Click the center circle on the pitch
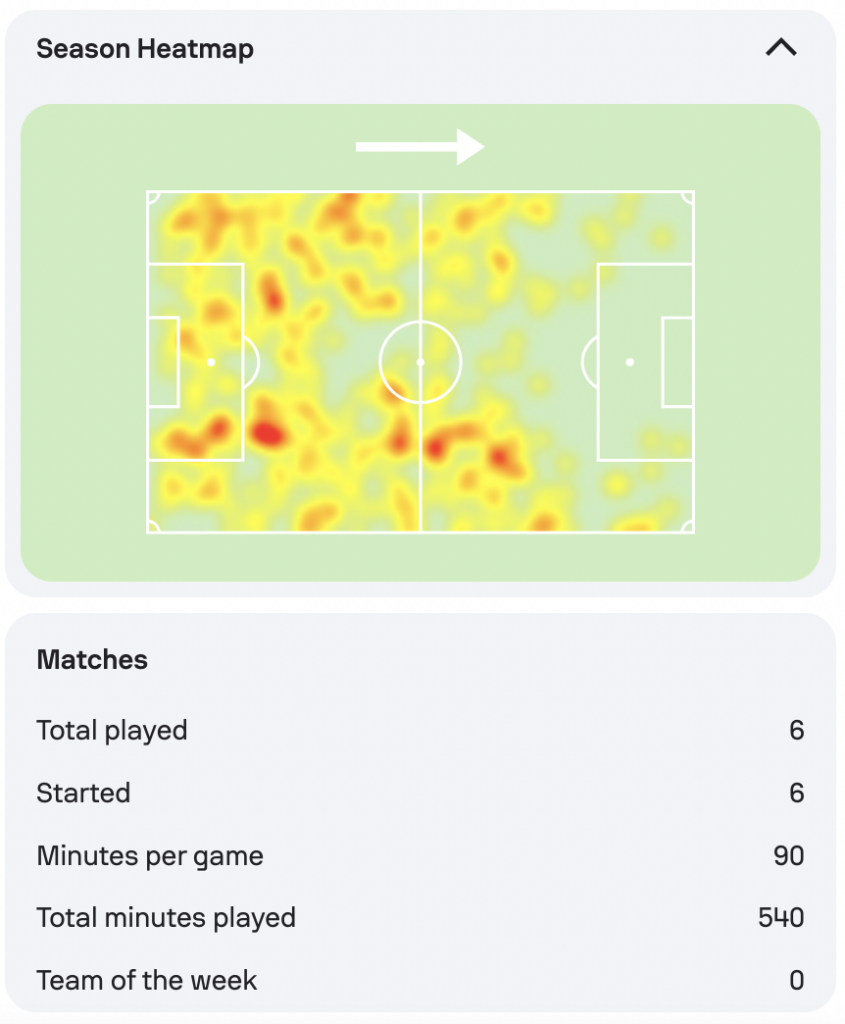 421,362
